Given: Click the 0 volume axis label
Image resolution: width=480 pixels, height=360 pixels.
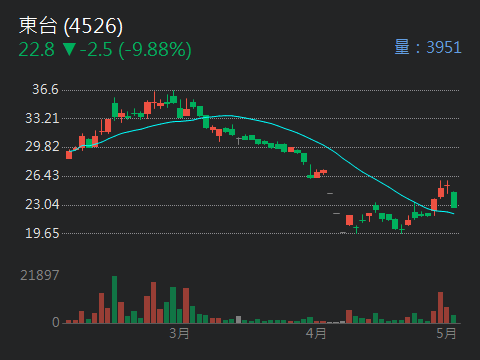Looking at the screenshot, I should point(56,322).
